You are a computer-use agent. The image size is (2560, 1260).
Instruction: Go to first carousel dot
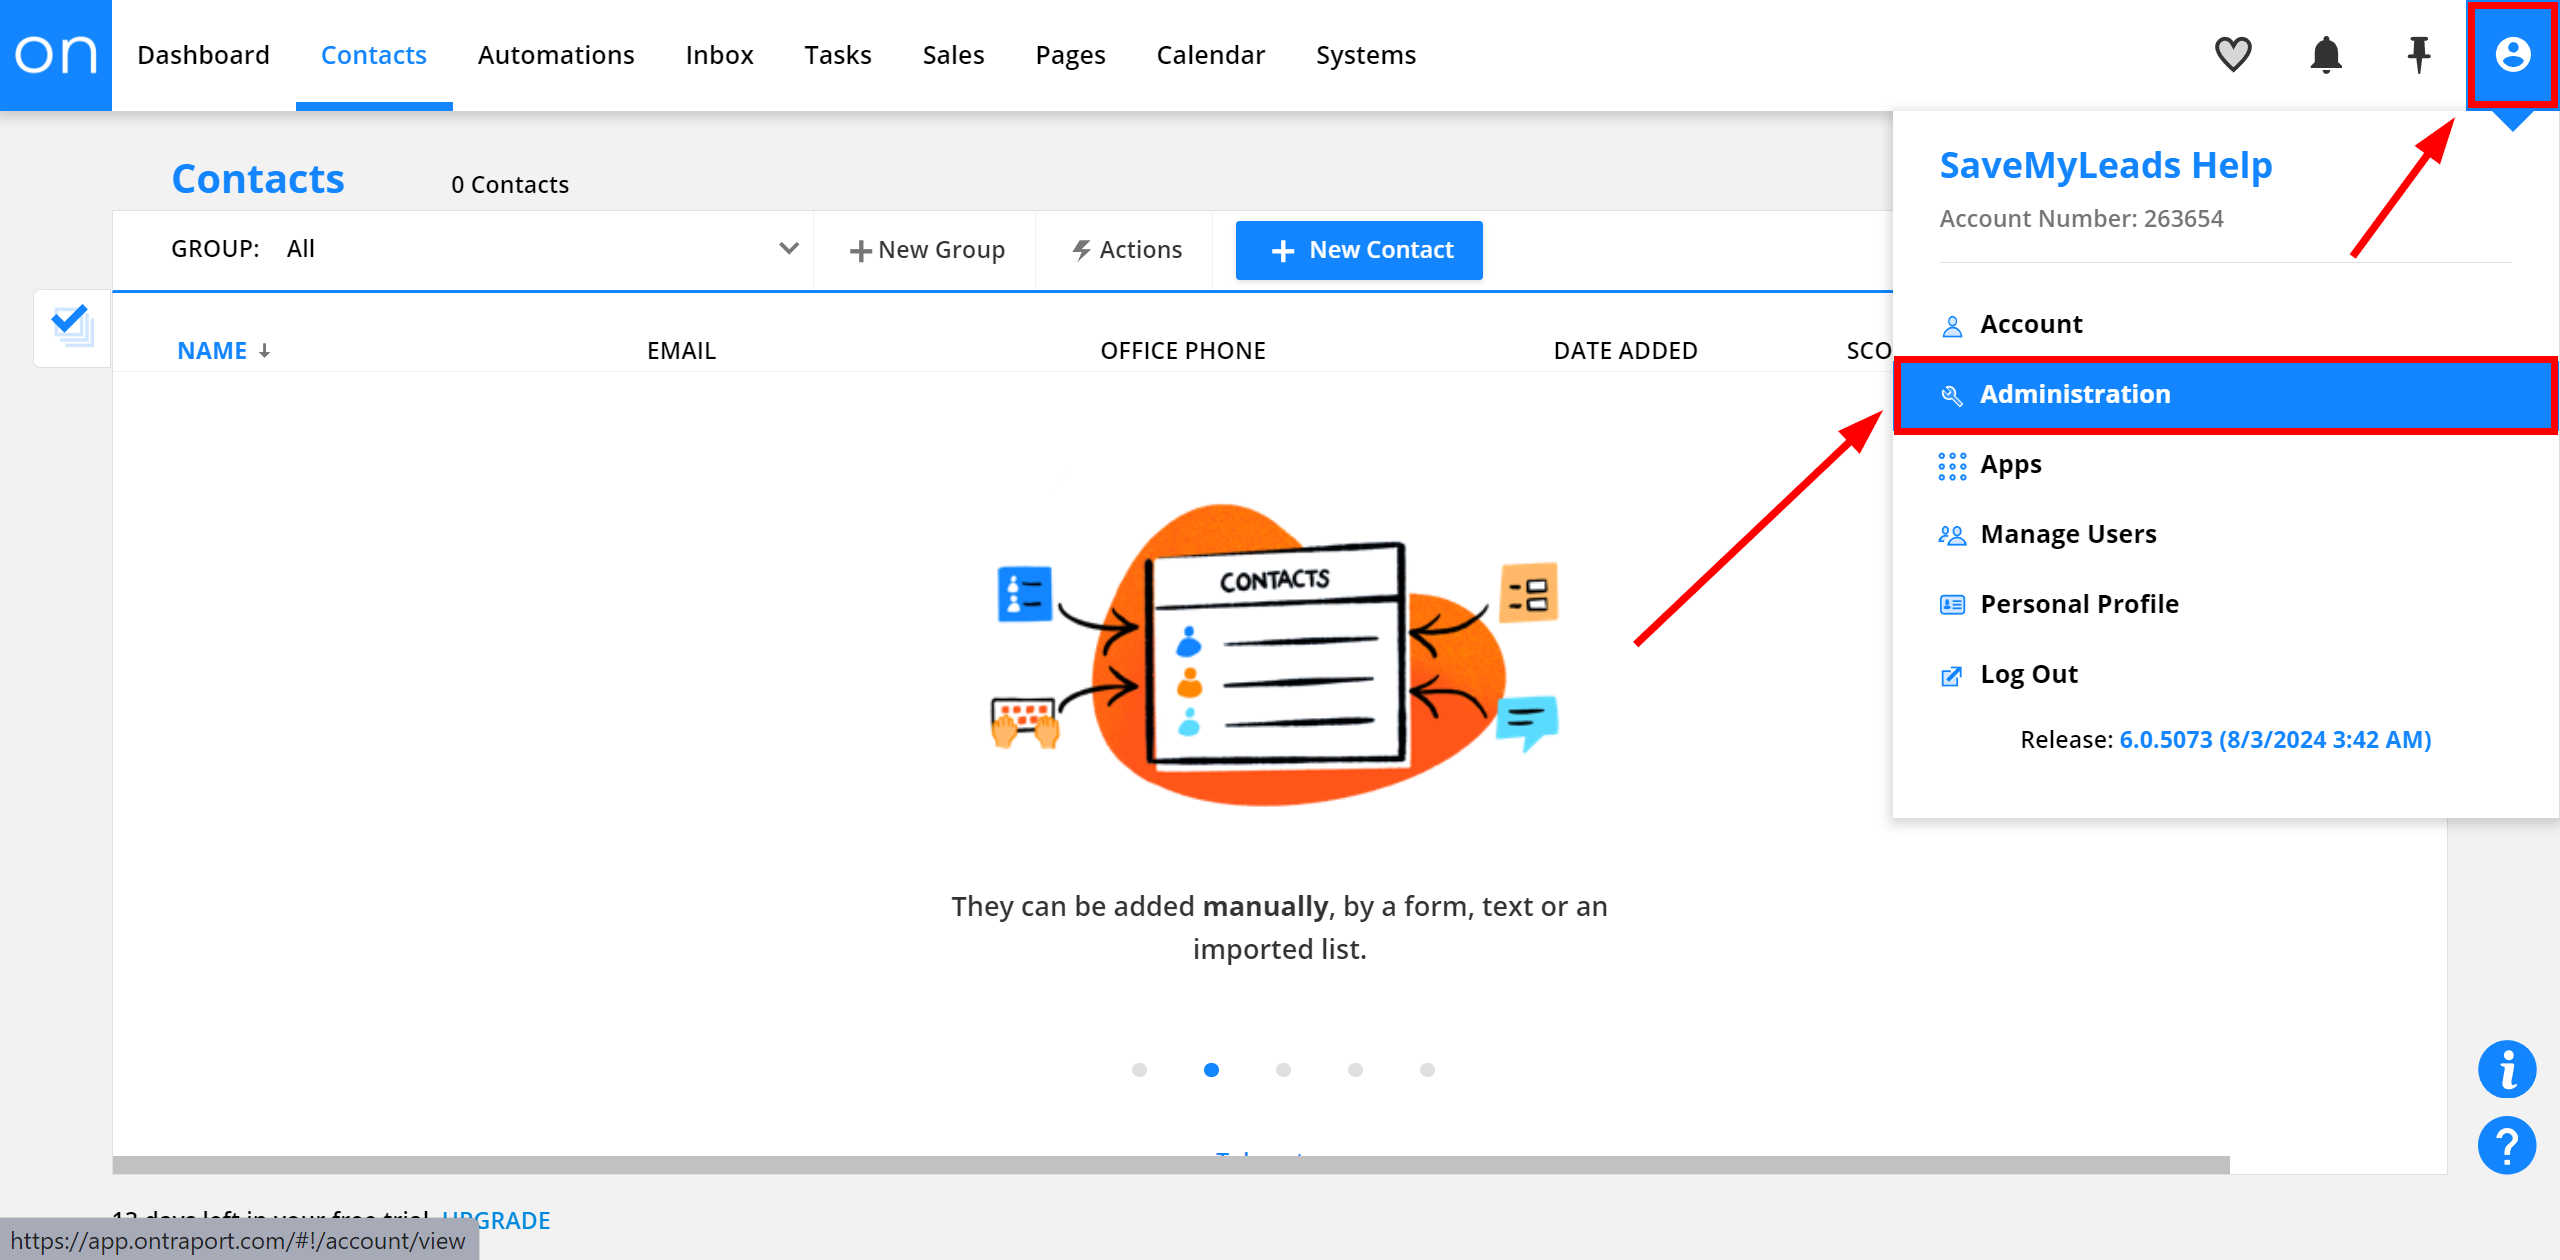pyautogui.click(x=1139, y=1070)
